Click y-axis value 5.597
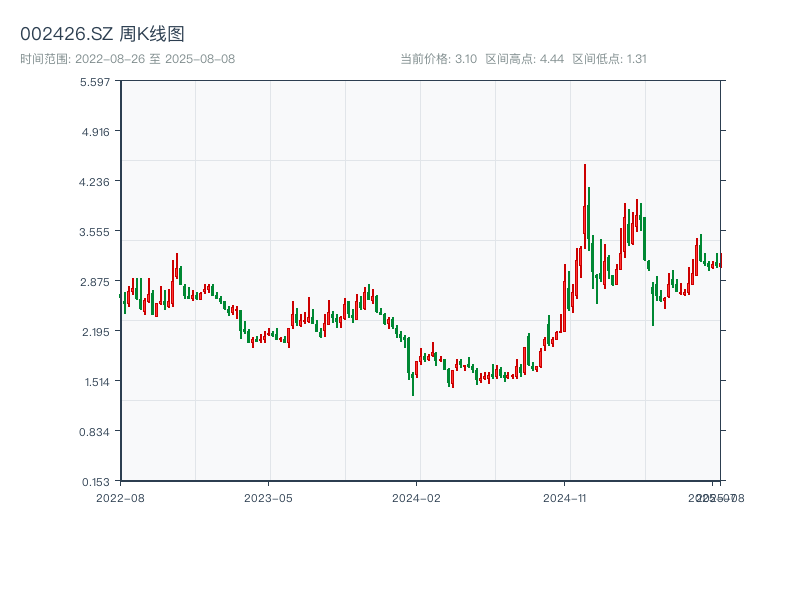 95,82
